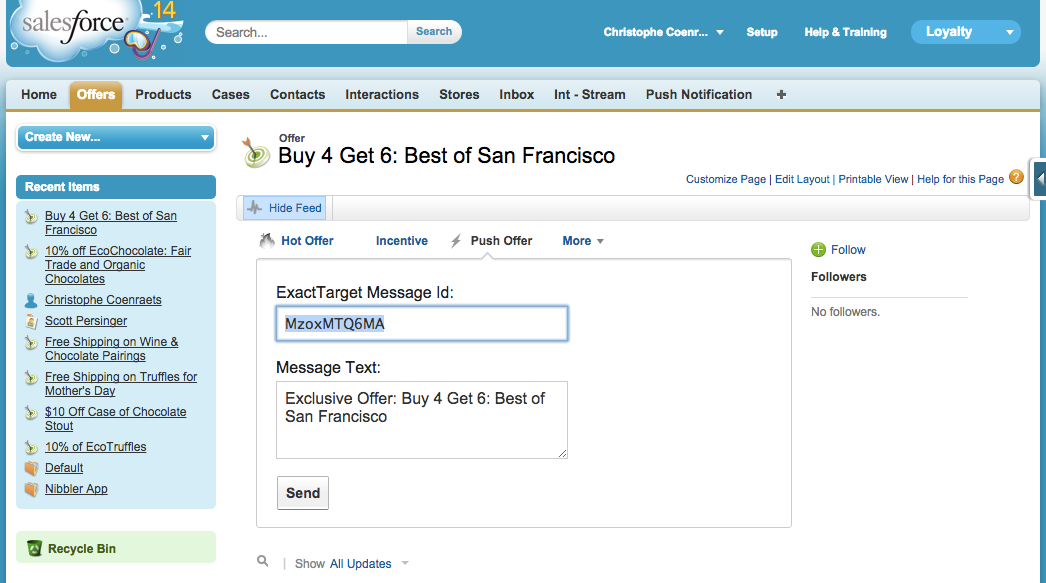Open the Create New dropdown
Screen dimensions: 1046x583
tap(116, 137)
